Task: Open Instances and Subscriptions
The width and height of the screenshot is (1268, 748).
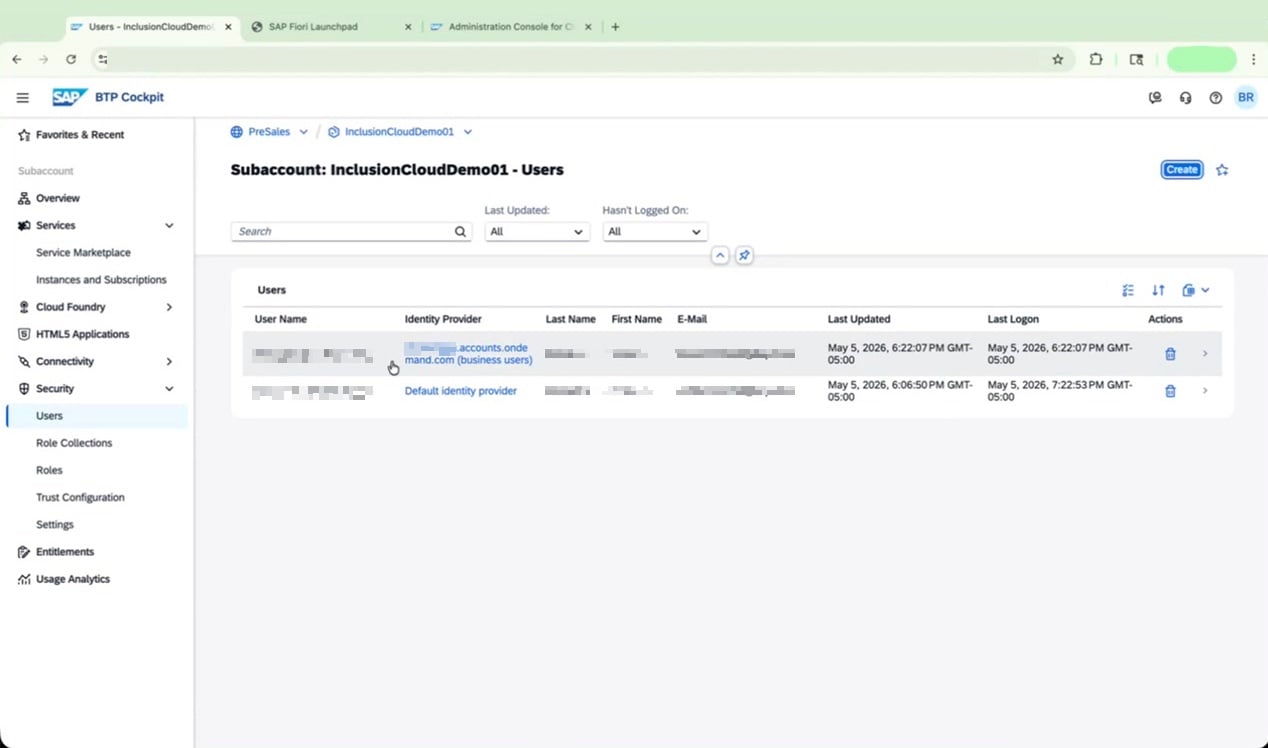Action: coord(101,280)
